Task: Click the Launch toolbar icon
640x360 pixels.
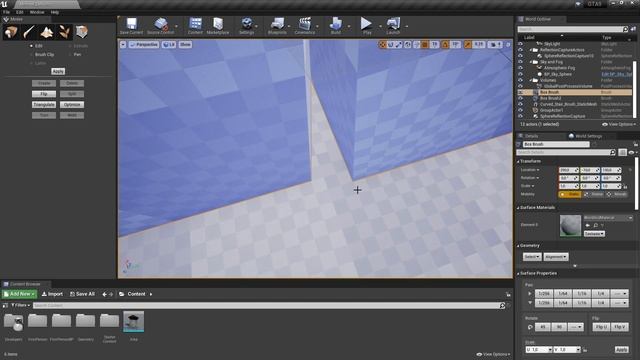Action: (x=393, y=26)
